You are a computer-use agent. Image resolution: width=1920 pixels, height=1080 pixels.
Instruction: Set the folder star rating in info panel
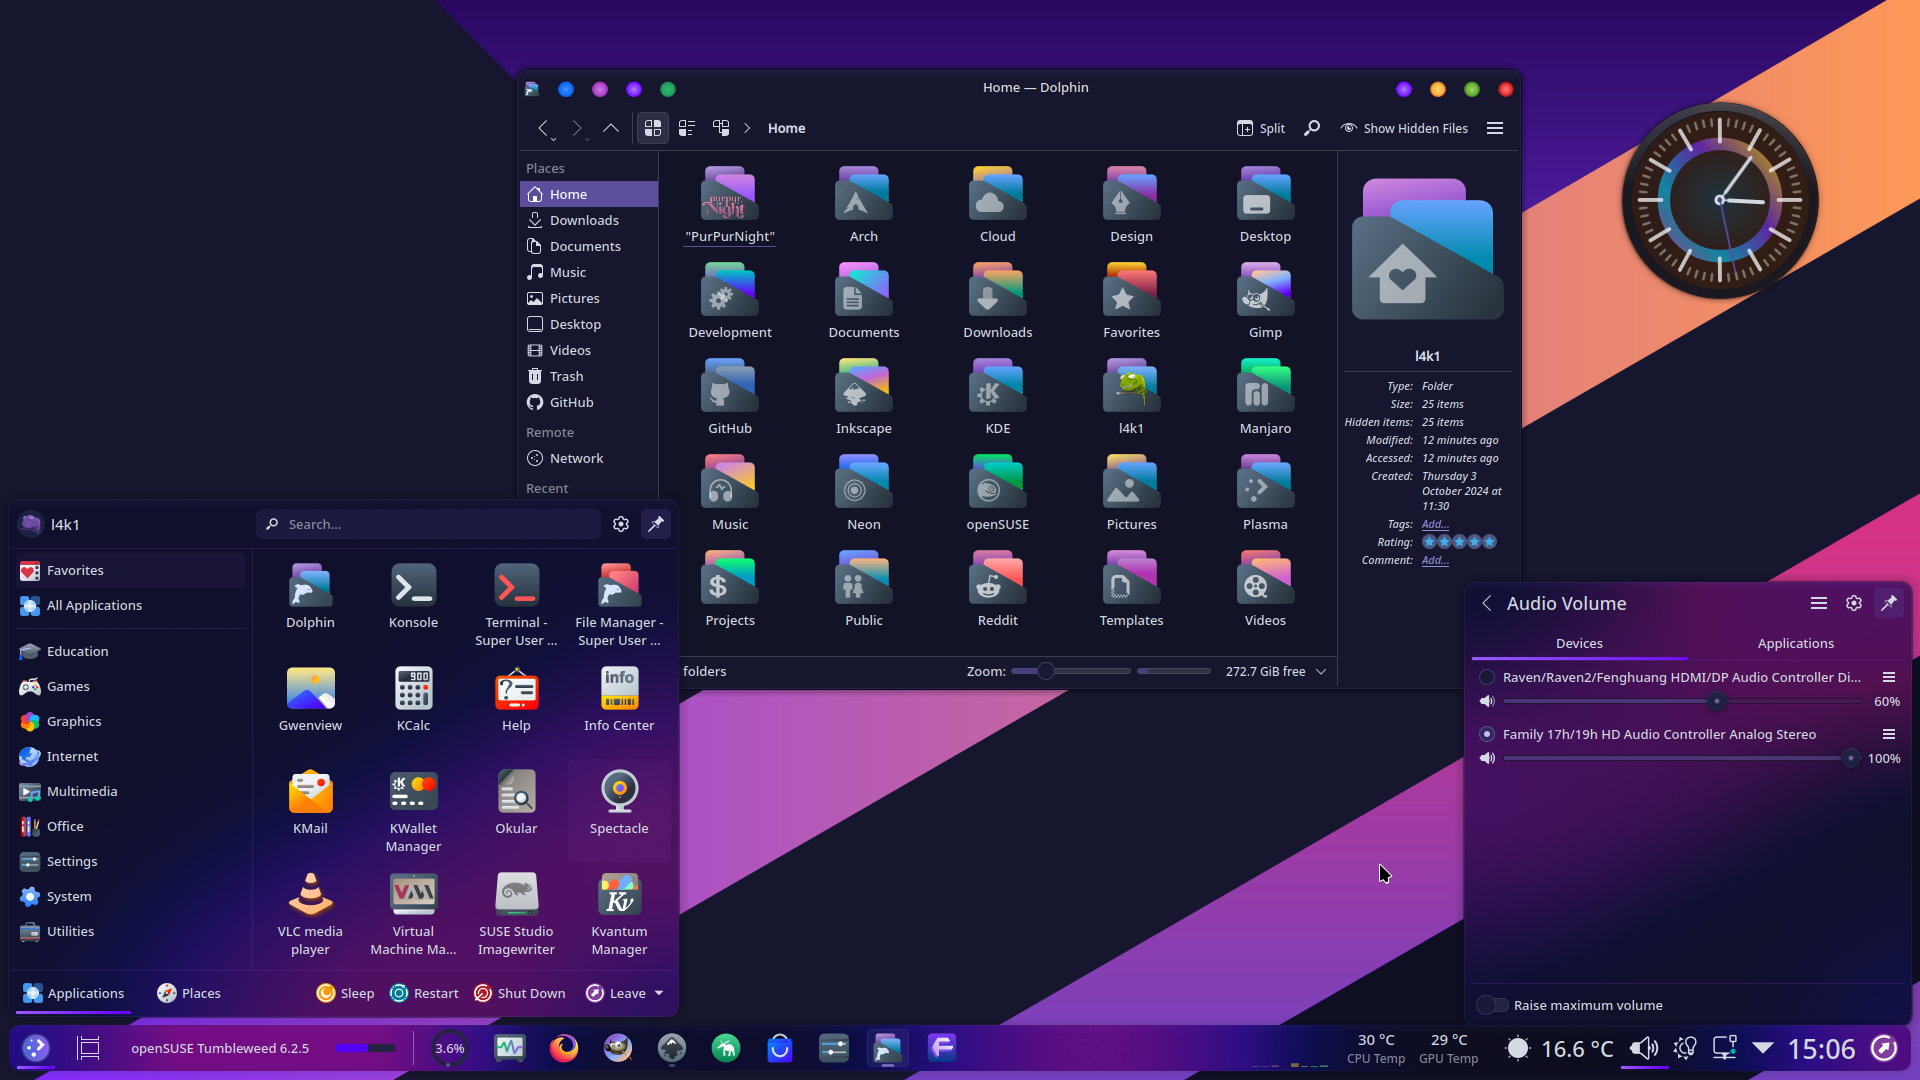(x=1459, y=542)
